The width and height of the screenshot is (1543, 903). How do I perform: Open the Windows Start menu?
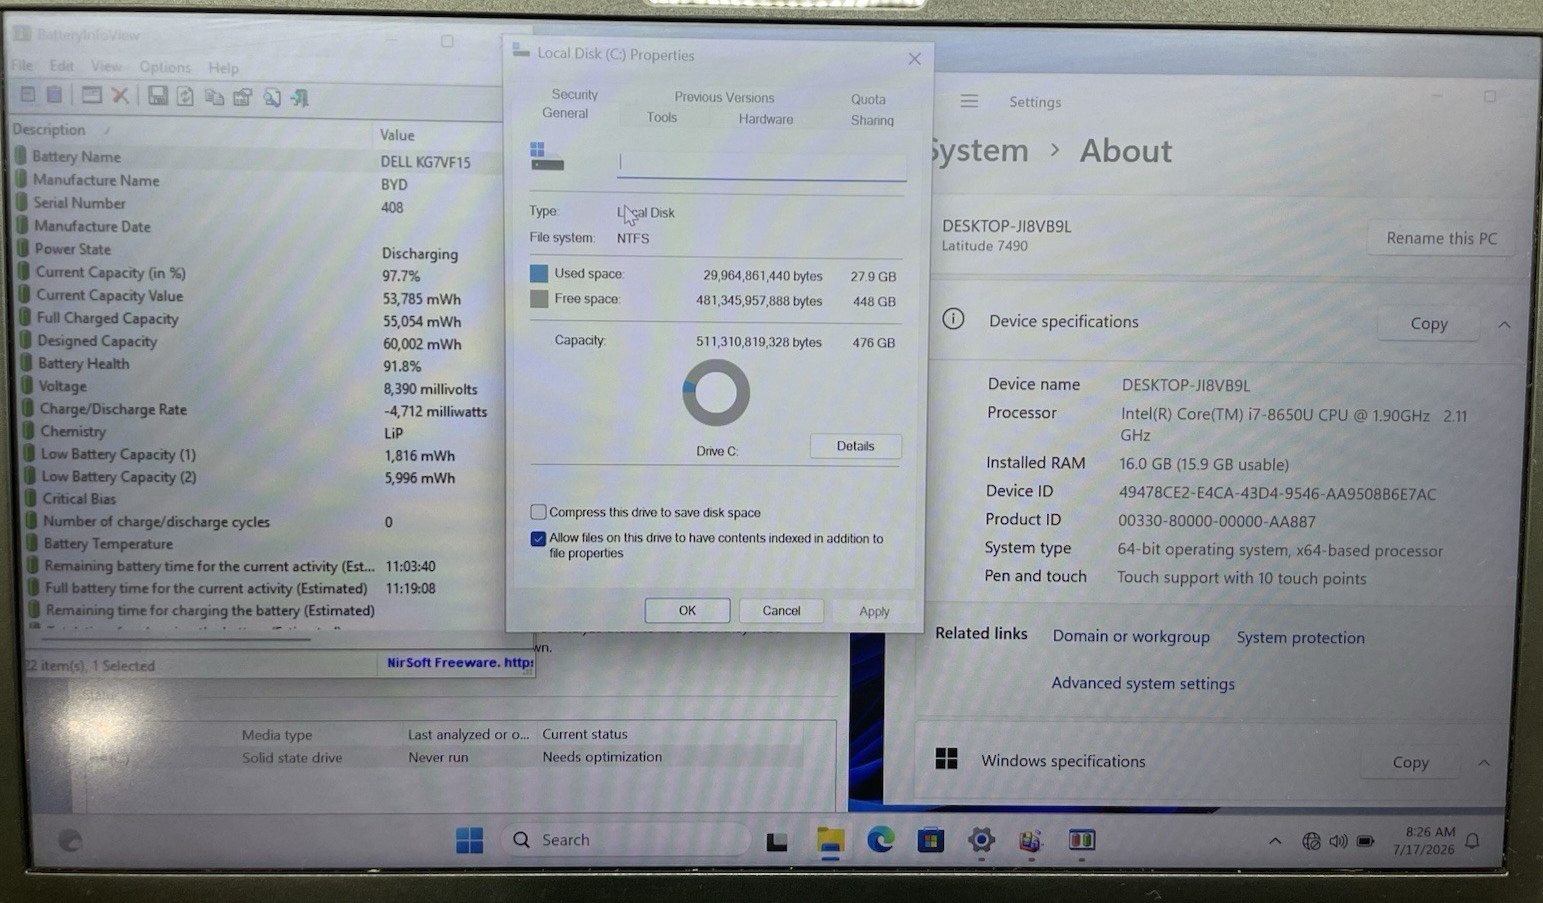pos(469,840)
